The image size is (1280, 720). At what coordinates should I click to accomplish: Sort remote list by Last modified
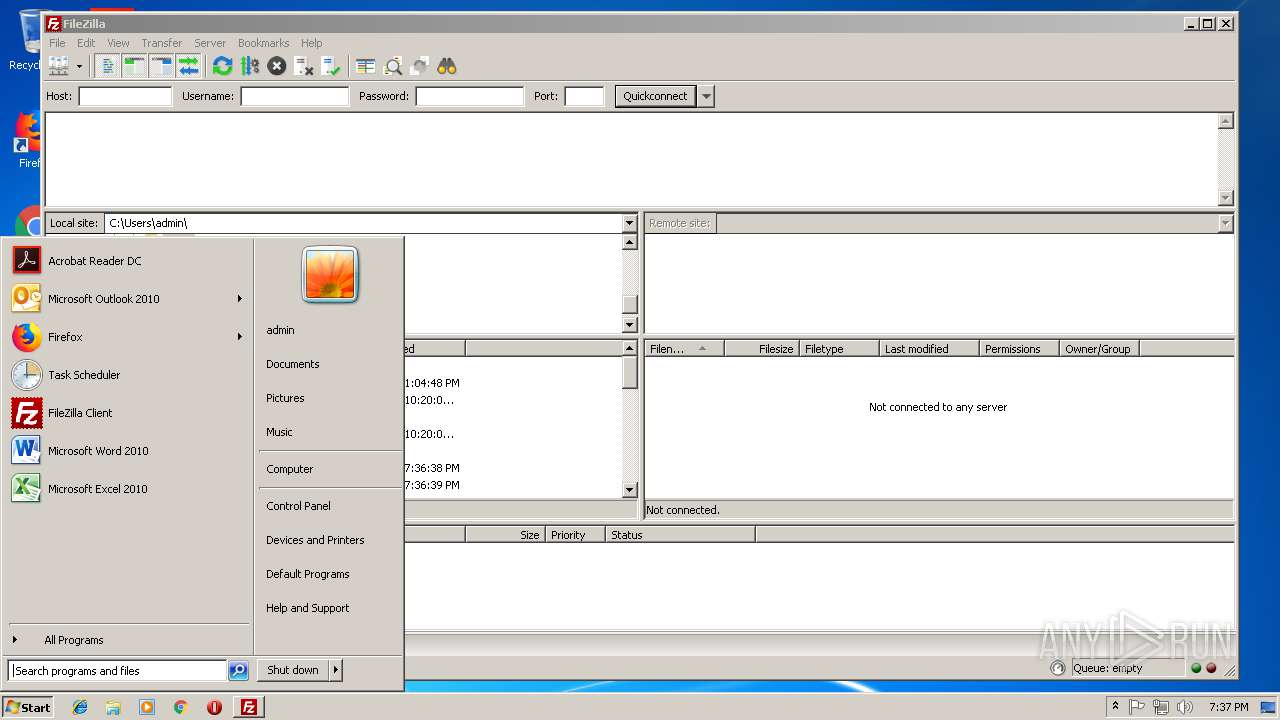tap(929, 349)
